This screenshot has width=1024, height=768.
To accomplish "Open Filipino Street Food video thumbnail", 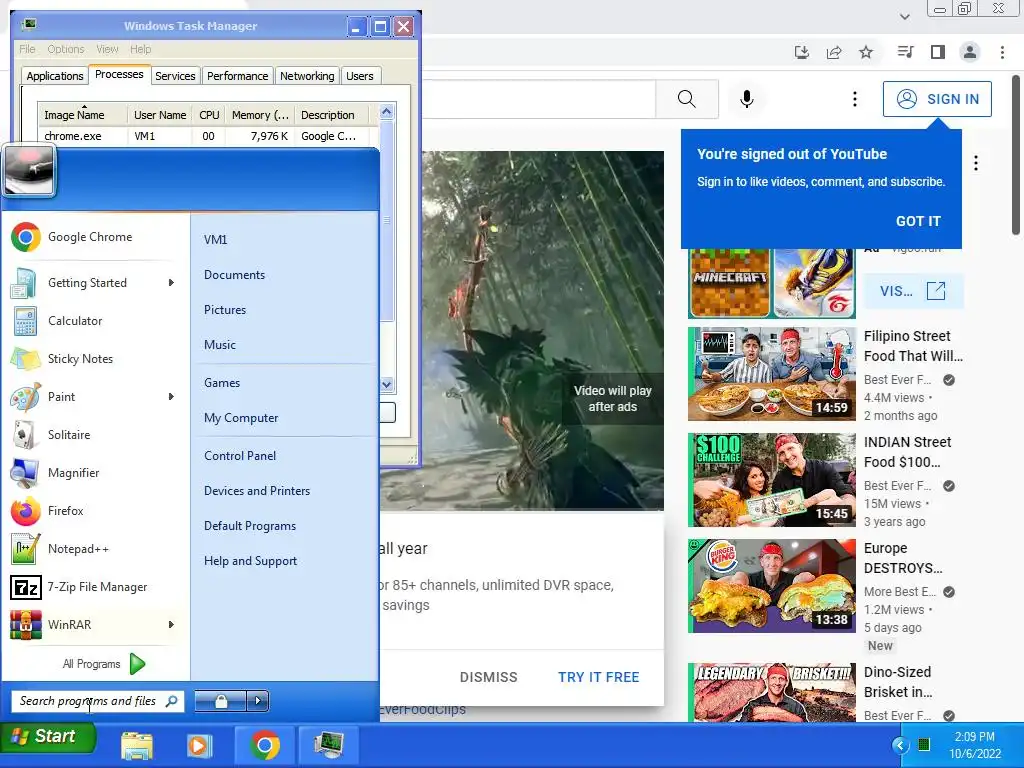I will point(772,374).
